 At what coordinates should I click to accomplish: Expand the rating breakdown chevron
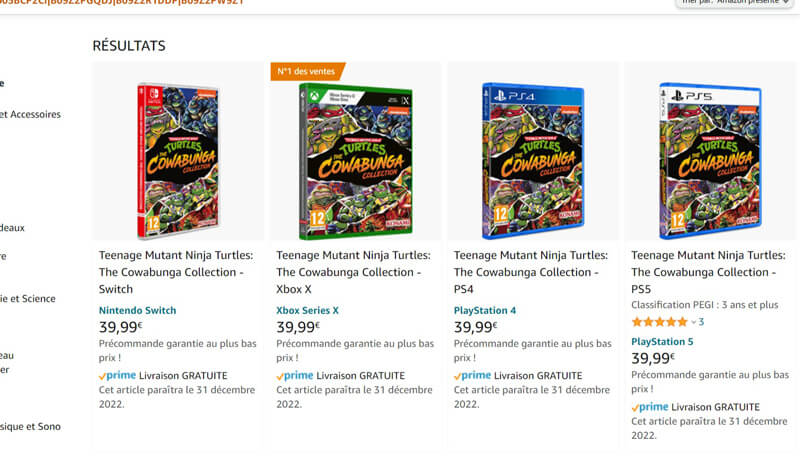pyautogui.click(x=693, y=322)
